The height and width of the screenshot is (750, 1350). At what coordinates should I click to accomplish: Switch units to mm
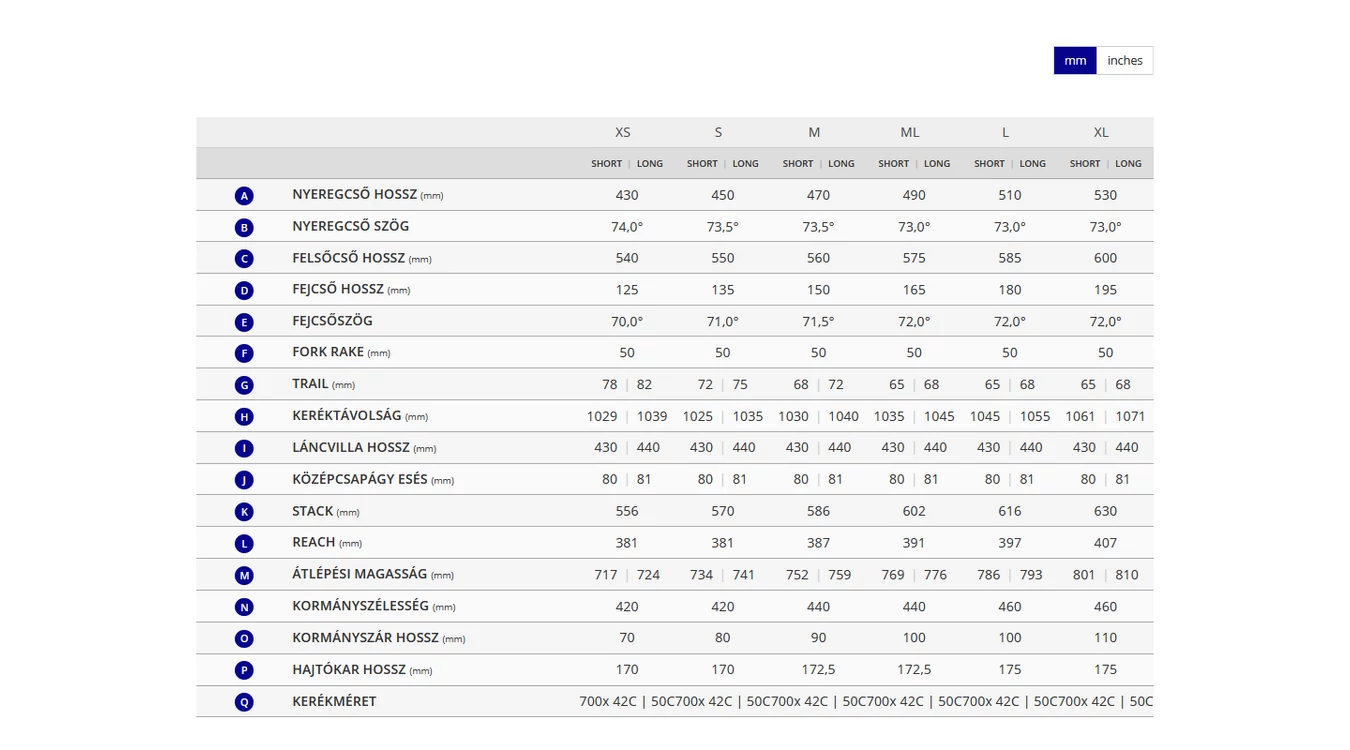tap(1075, 61)
